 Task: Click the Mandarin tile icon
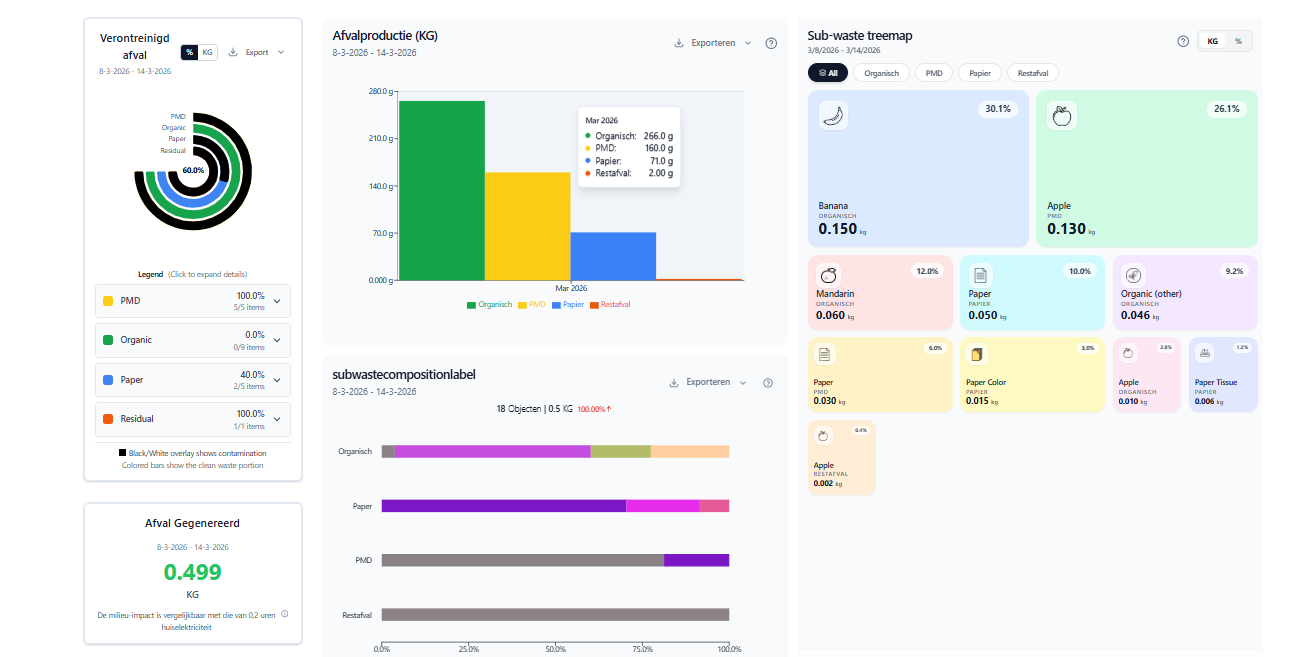point(828,275)
